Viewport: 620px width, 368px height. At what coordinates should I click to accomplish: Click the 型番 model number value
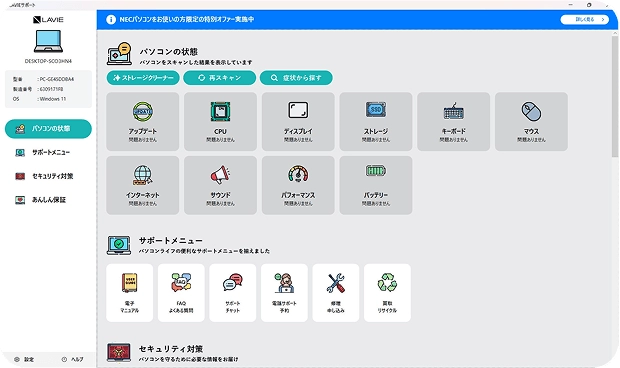point(57,79)
